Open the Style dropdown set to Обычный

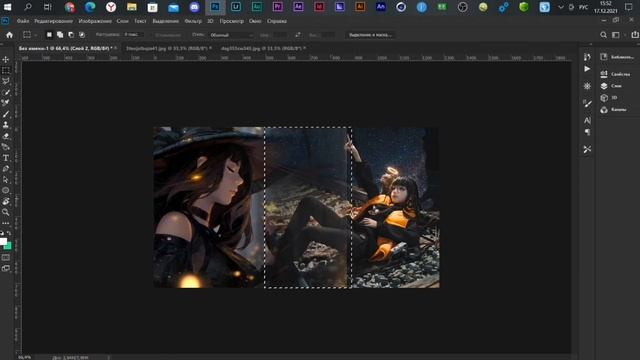coord(231,35)
